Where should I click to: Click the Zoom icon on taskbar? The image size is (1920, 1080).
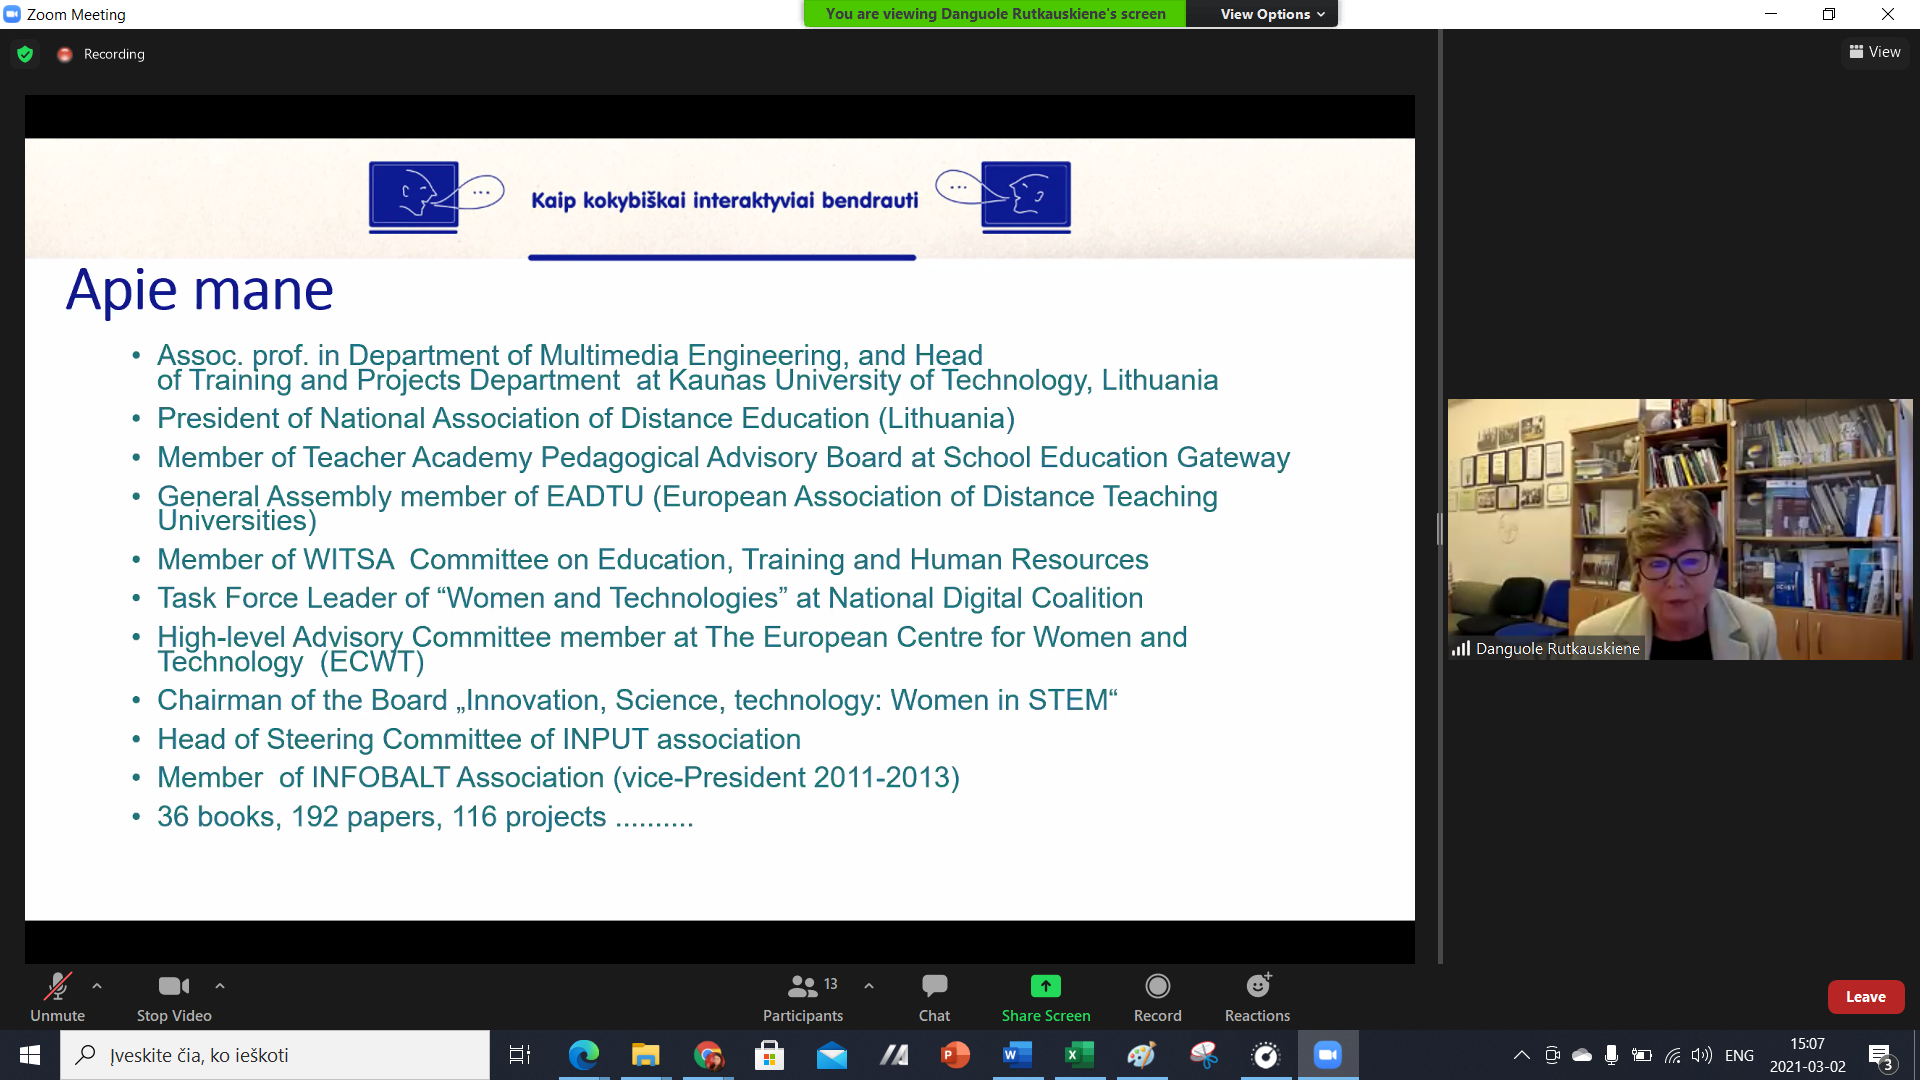coord(1327,1055)
